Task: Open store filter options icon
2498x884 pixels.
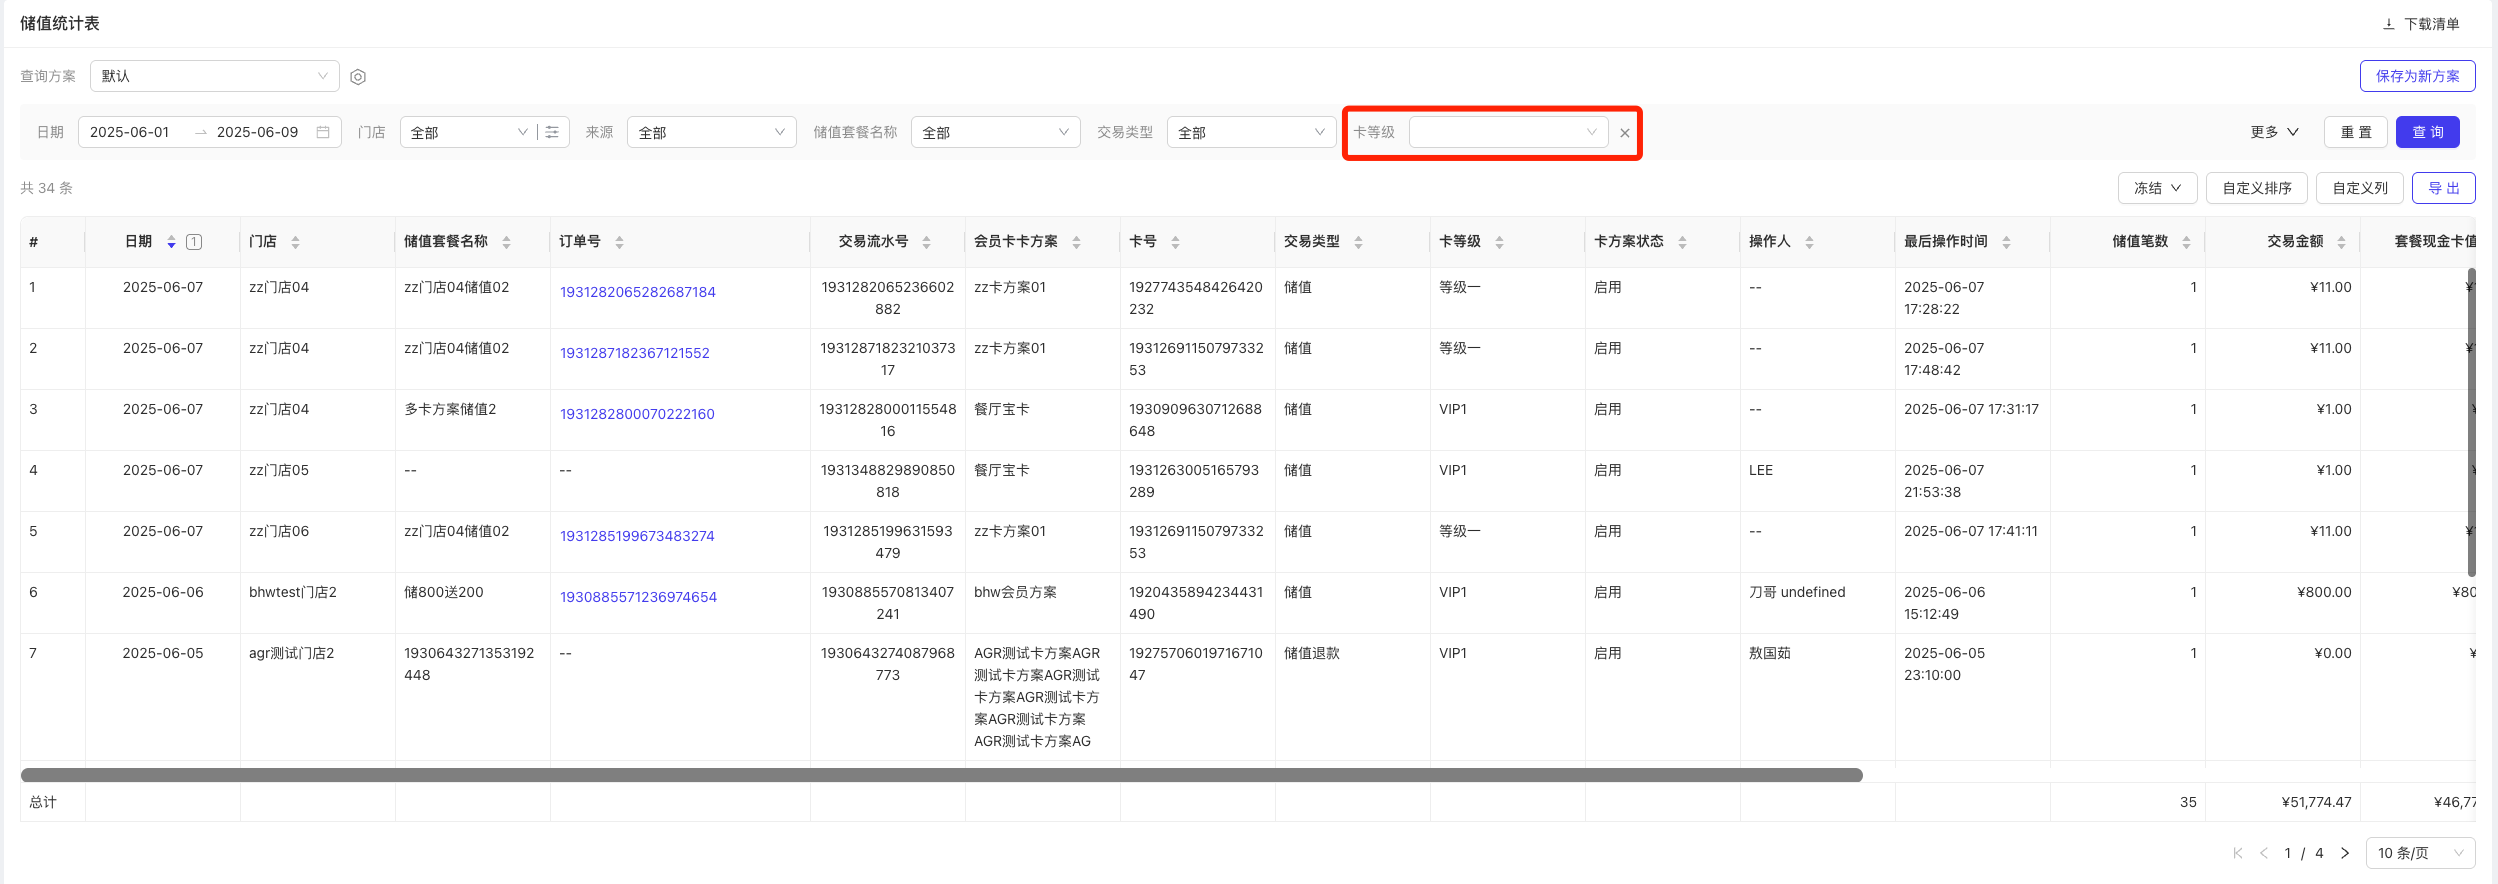Action: point(552,132)
